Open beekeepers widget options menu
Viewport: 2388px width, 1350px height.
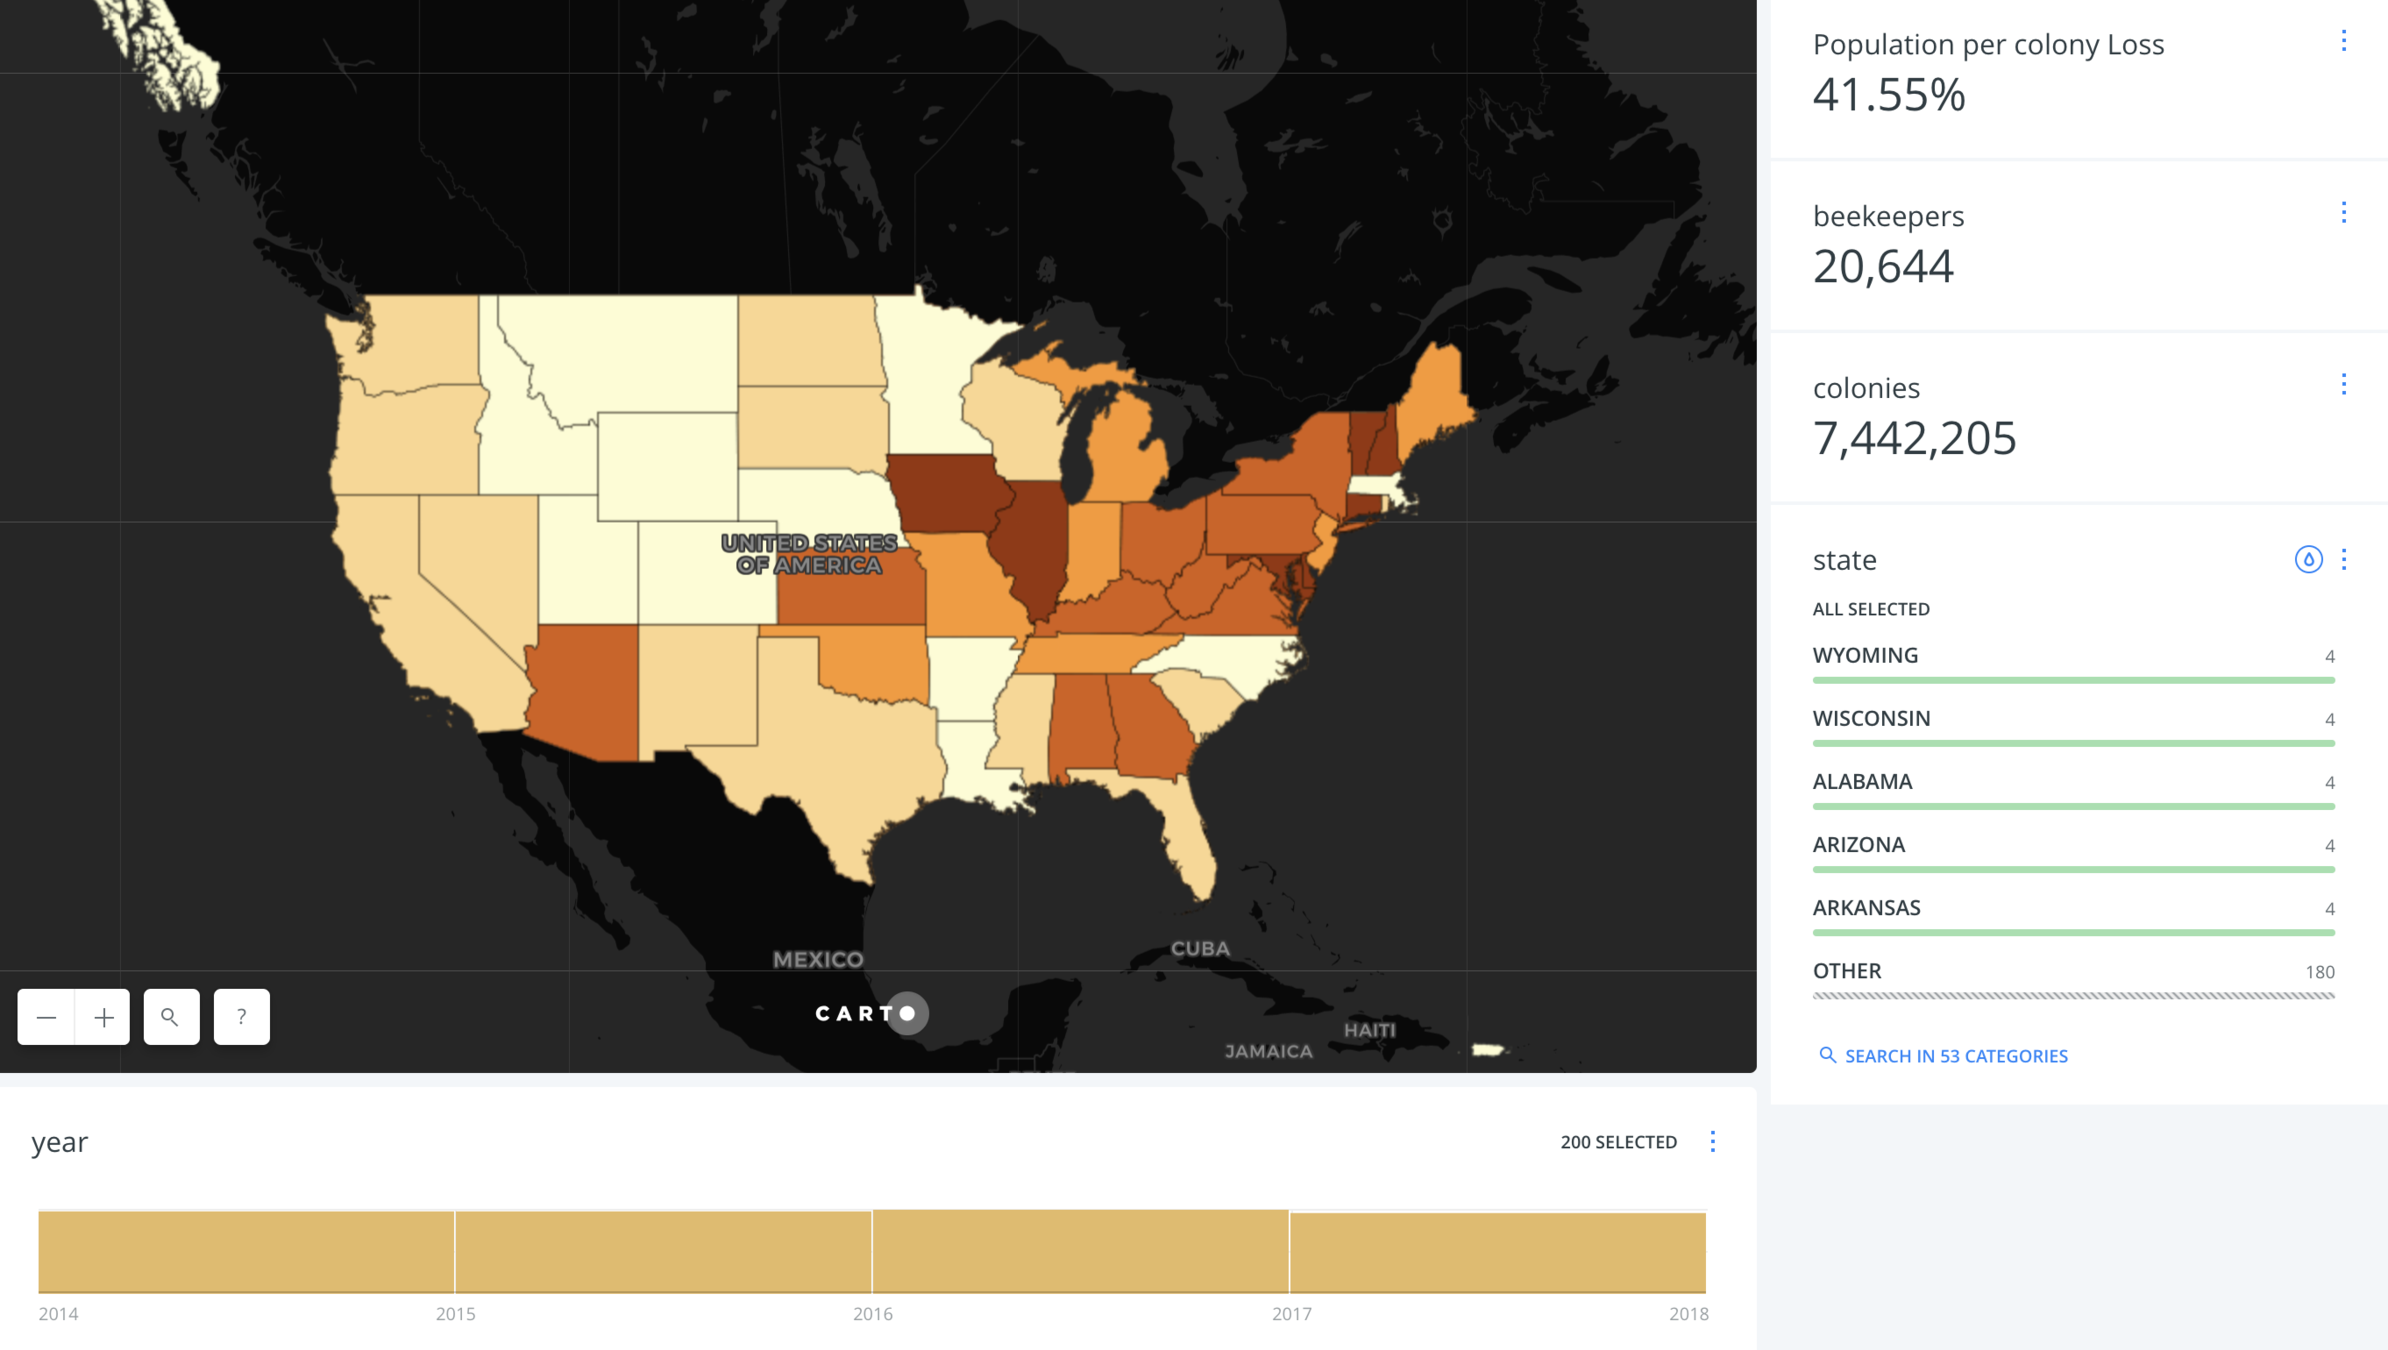2343,213
